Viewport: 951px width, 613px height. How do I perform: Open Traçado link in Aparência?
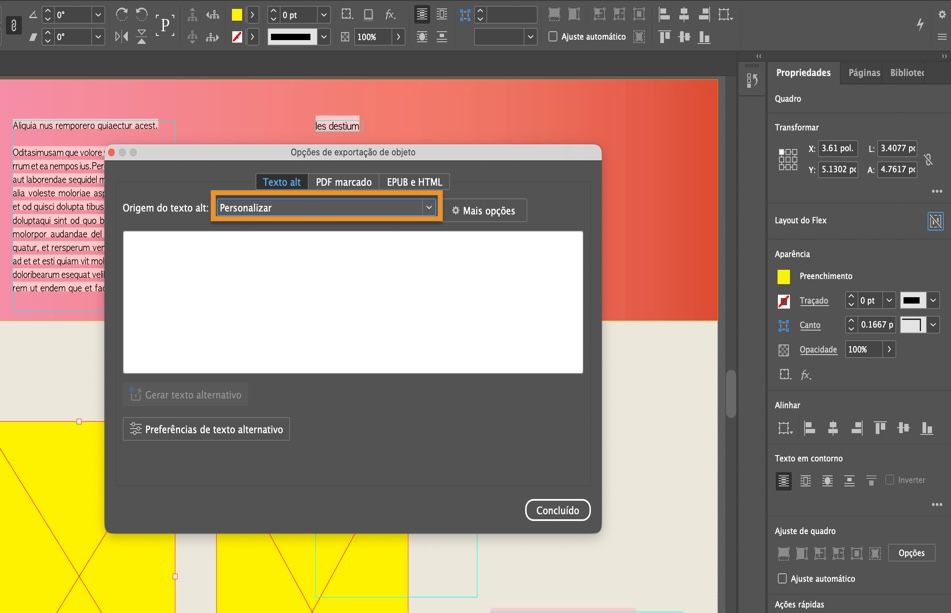[x=813, y=301]
